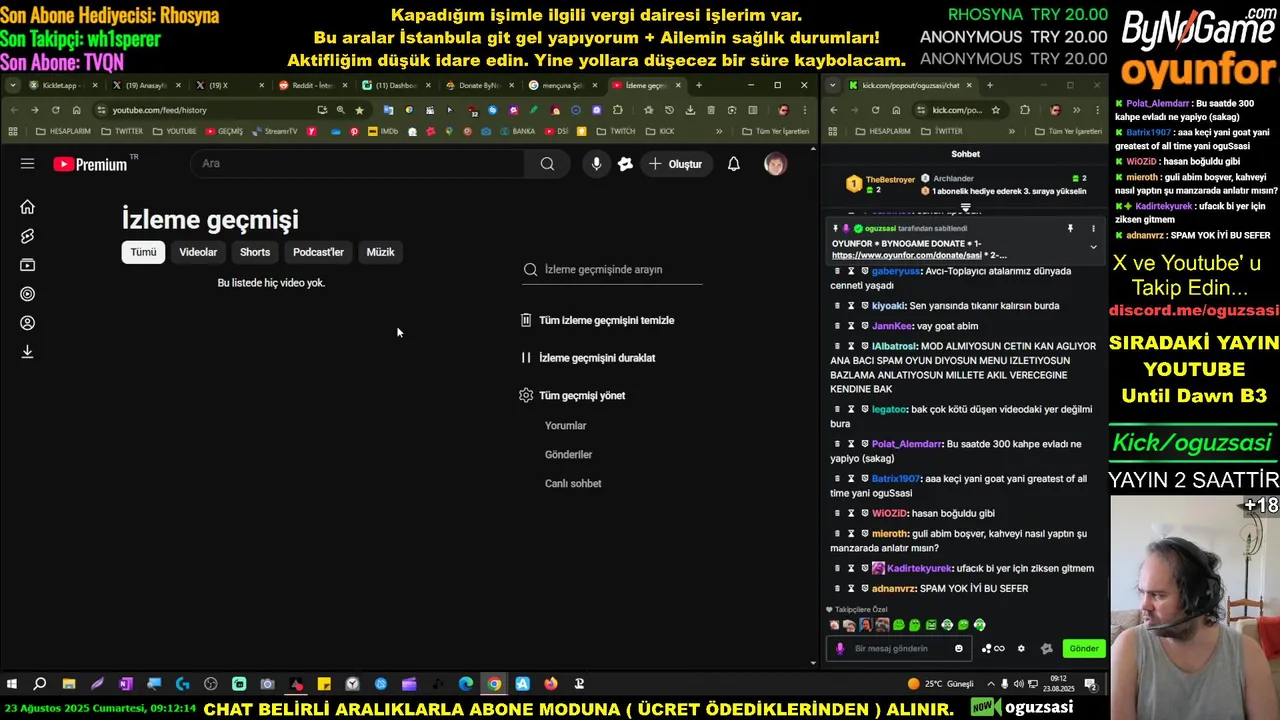Click Tüm izleme geçmişini temizle
The width and height of the screenshot is (1280, 720).
(x=597, y=320)
